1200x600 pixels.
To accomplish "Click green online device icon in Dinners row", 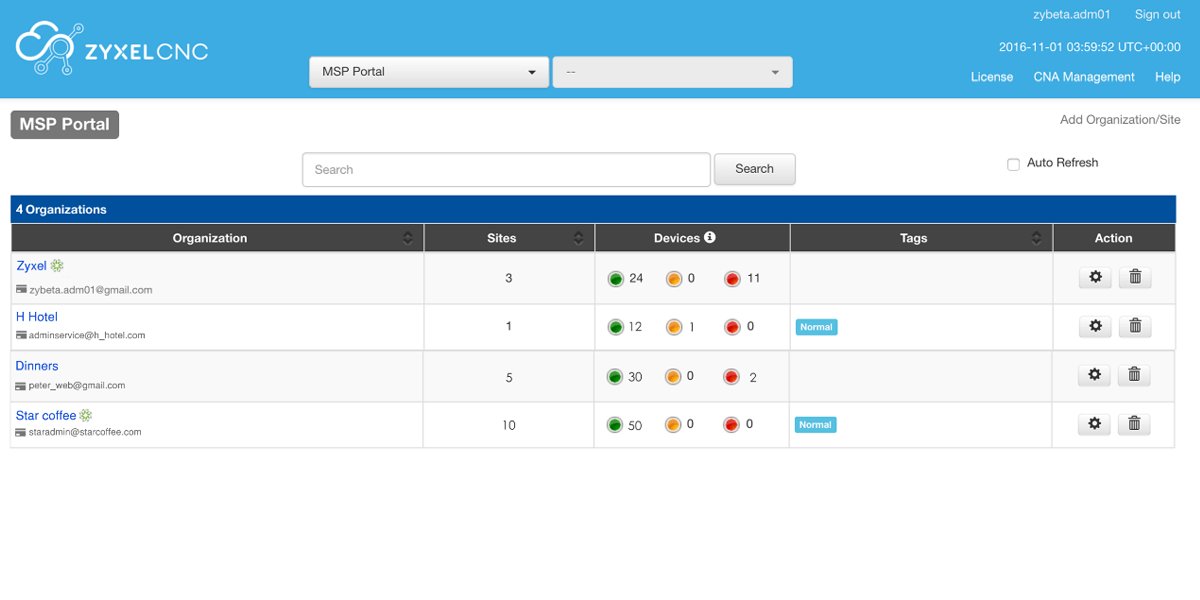I will pyautogui.click(x=615, y=377).
